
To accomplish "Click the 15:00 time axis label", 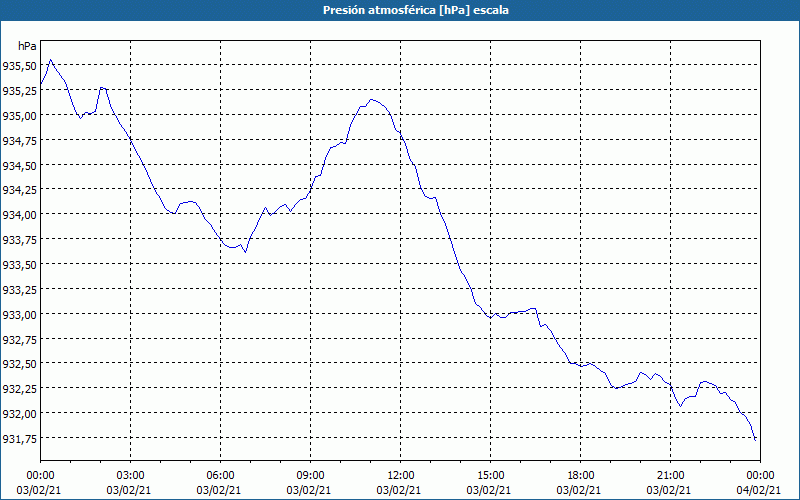I will coord(490,476).
